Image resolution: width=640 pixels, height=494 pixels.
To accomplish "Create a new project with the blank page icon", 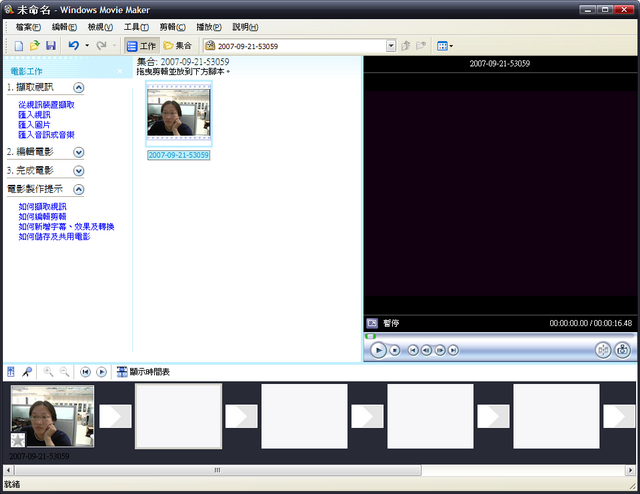I will pyautogui.click(x=19, y=46).
